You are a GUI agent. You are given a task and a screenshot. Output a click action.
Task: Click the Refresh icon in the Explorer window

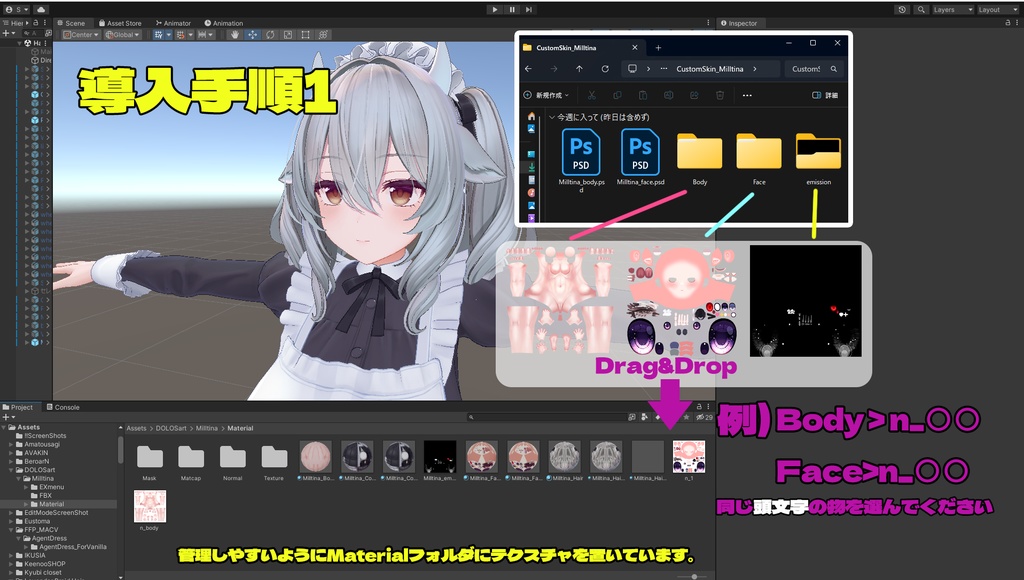point(605,69)
